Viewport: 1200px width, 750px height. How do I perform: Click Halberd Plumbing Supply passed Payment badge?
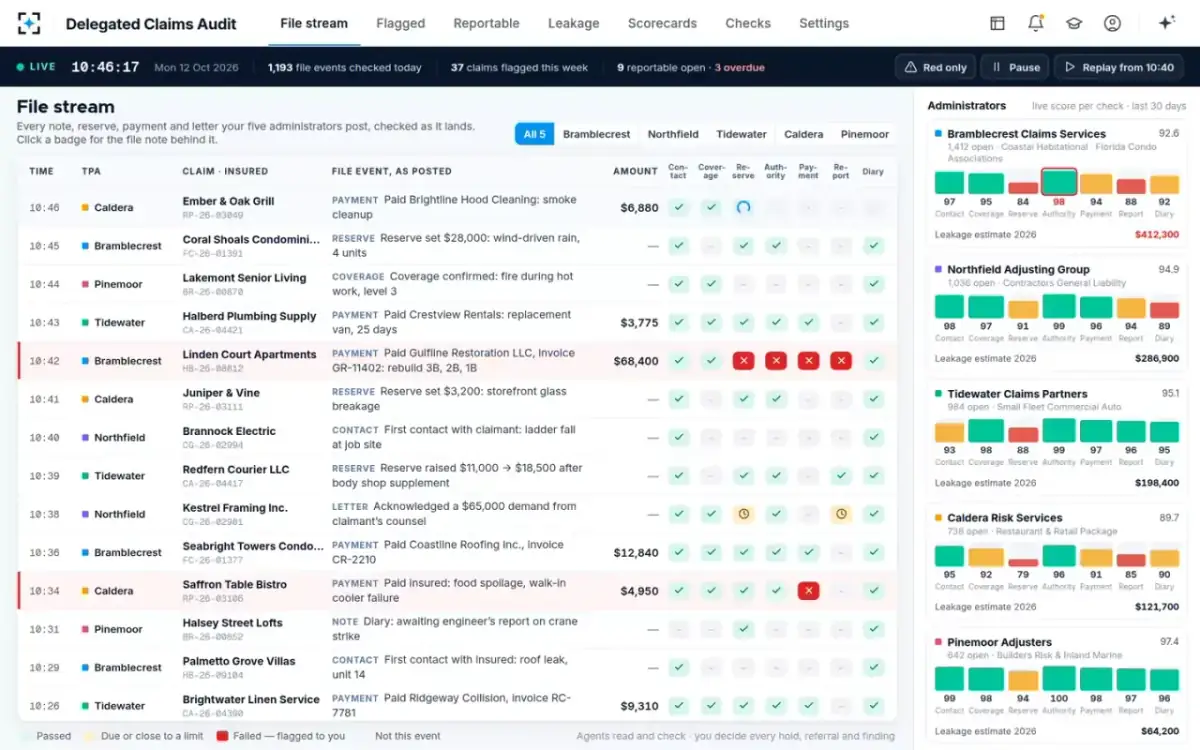[809, 323]
